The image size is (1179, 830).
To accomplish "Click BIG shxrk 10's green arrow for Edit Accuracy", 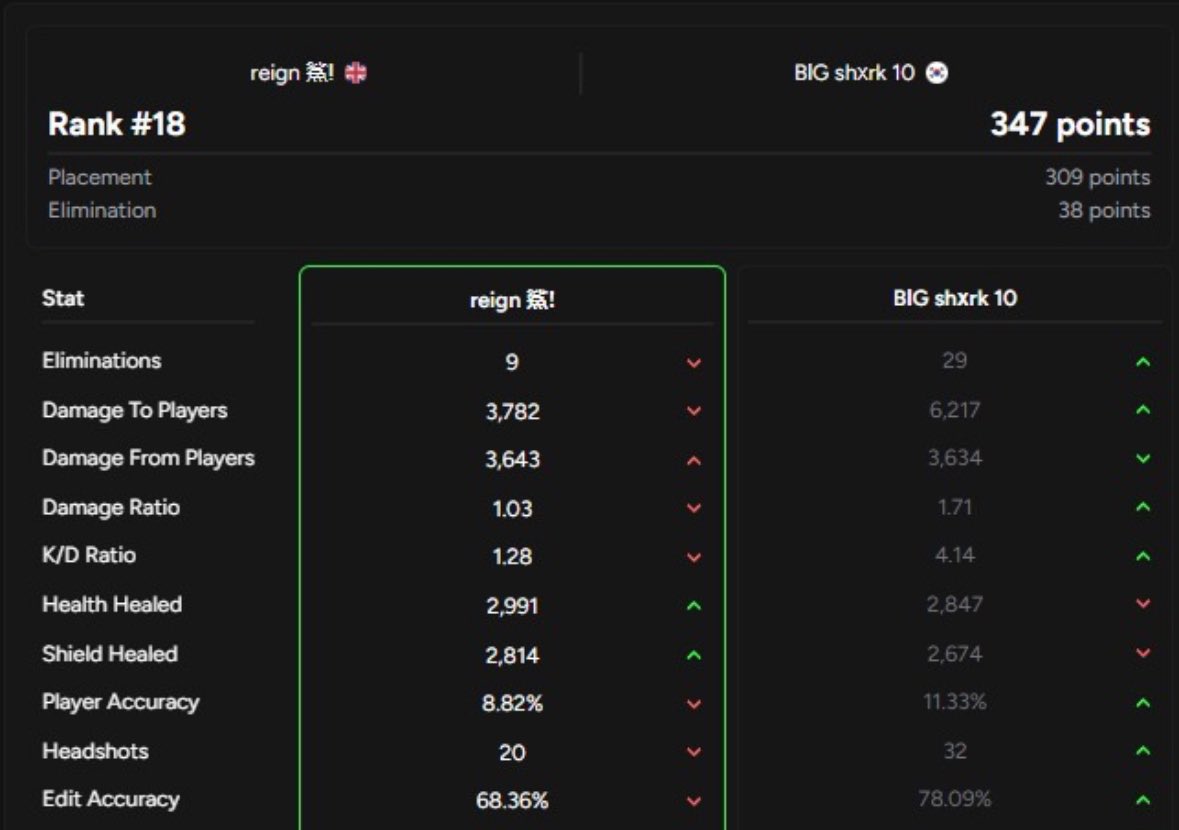I will tap(1143, 799).
